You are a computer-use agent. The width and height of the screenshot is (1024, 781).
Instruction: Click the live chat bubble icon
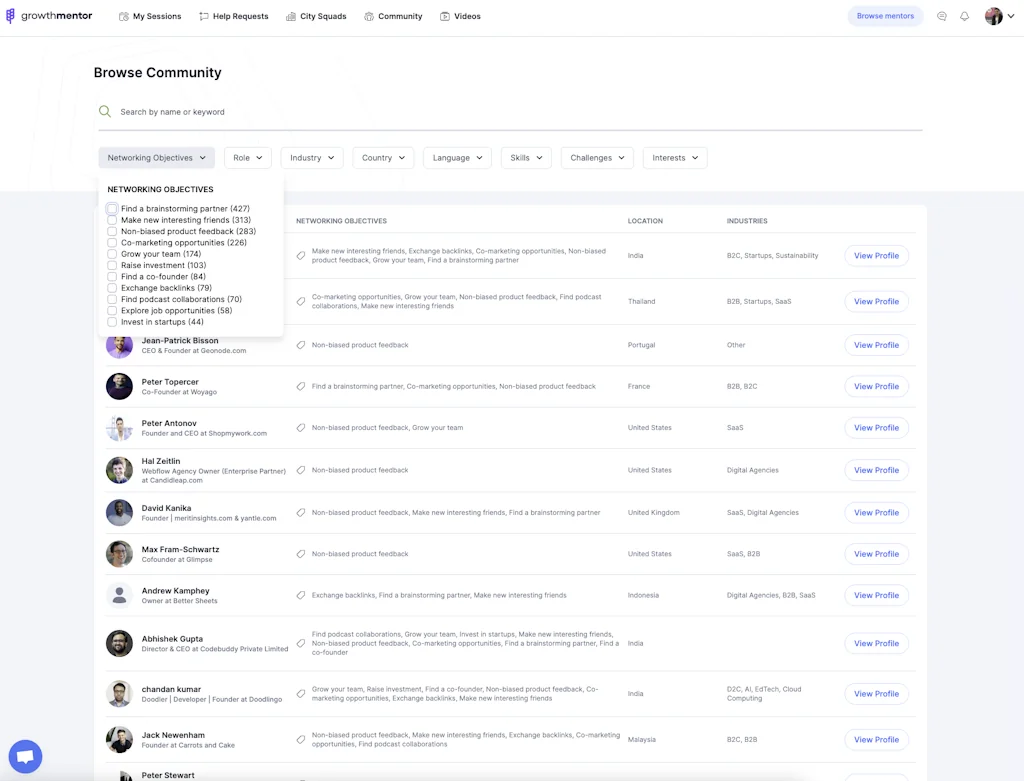pos(24,756)
